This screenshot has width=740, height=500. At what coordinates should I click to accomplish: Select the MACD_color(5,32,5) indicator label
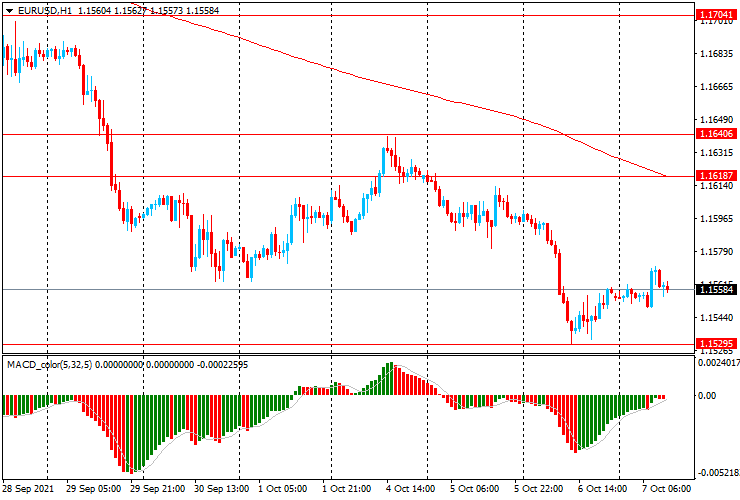pos(50,364)
